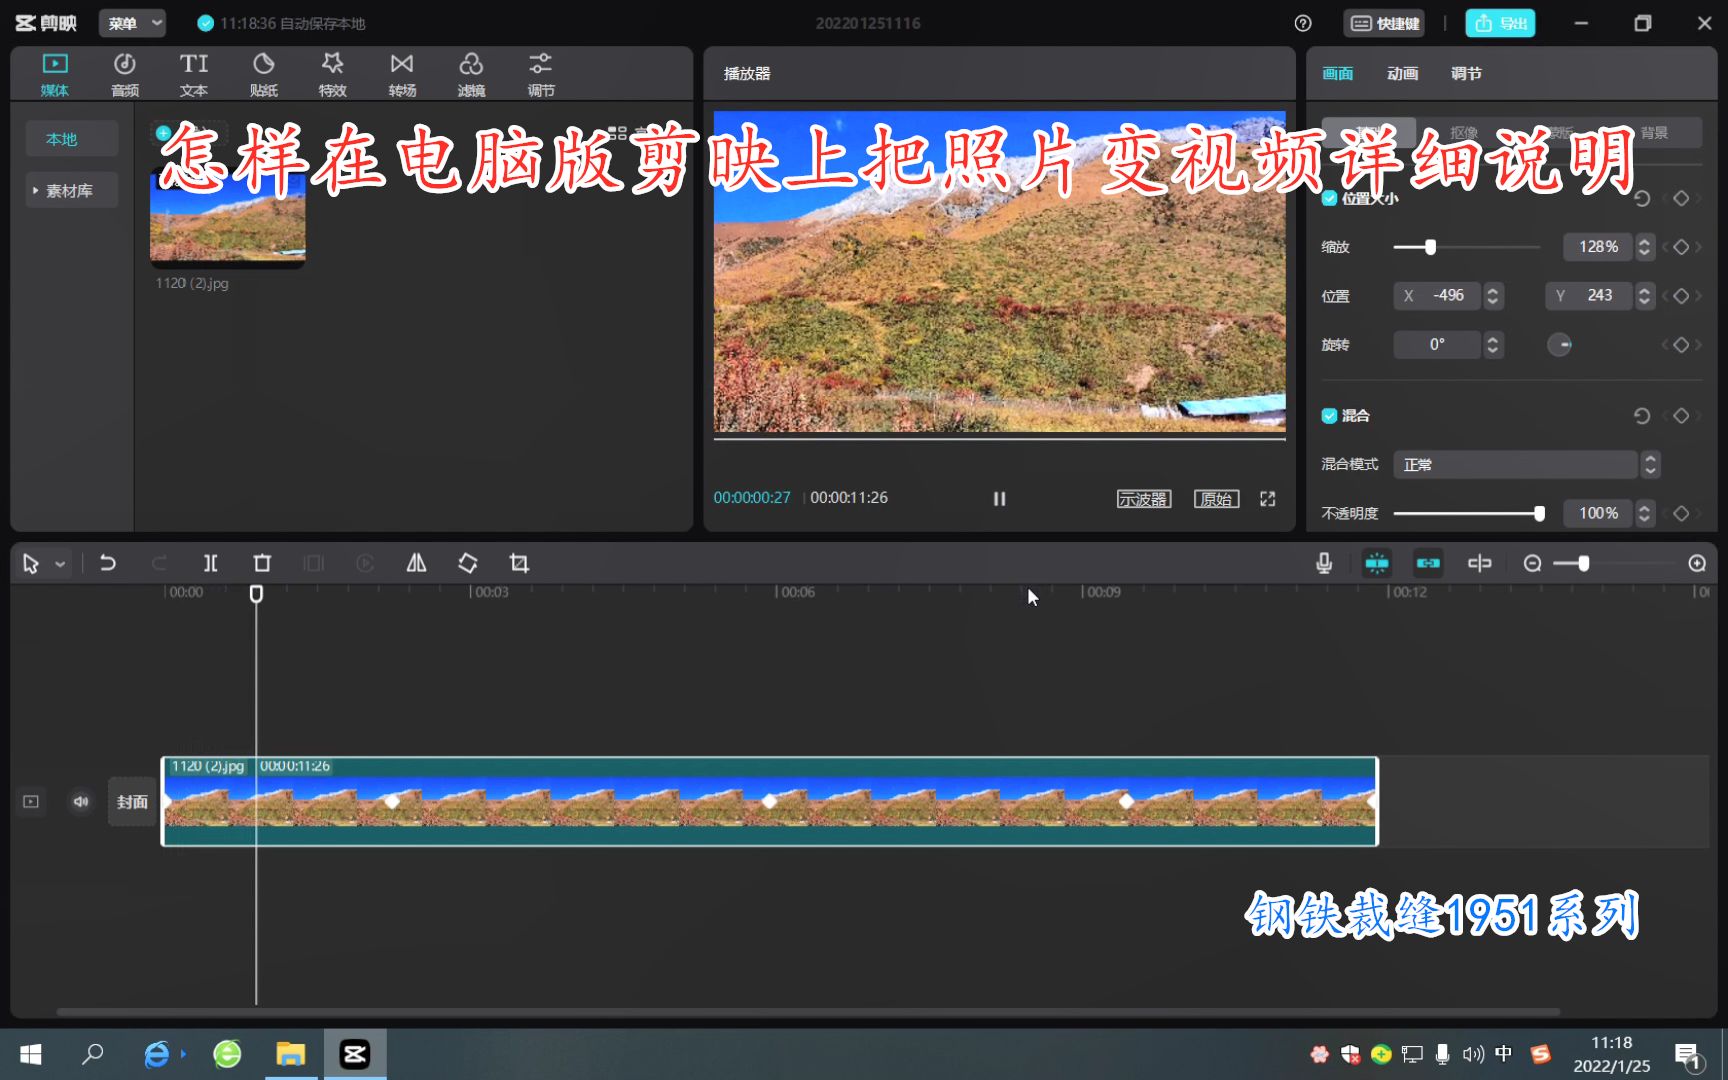1728x1080 pixels.
Task: Open File Explorer from taskbar
Action: (x=290, y=1054)
